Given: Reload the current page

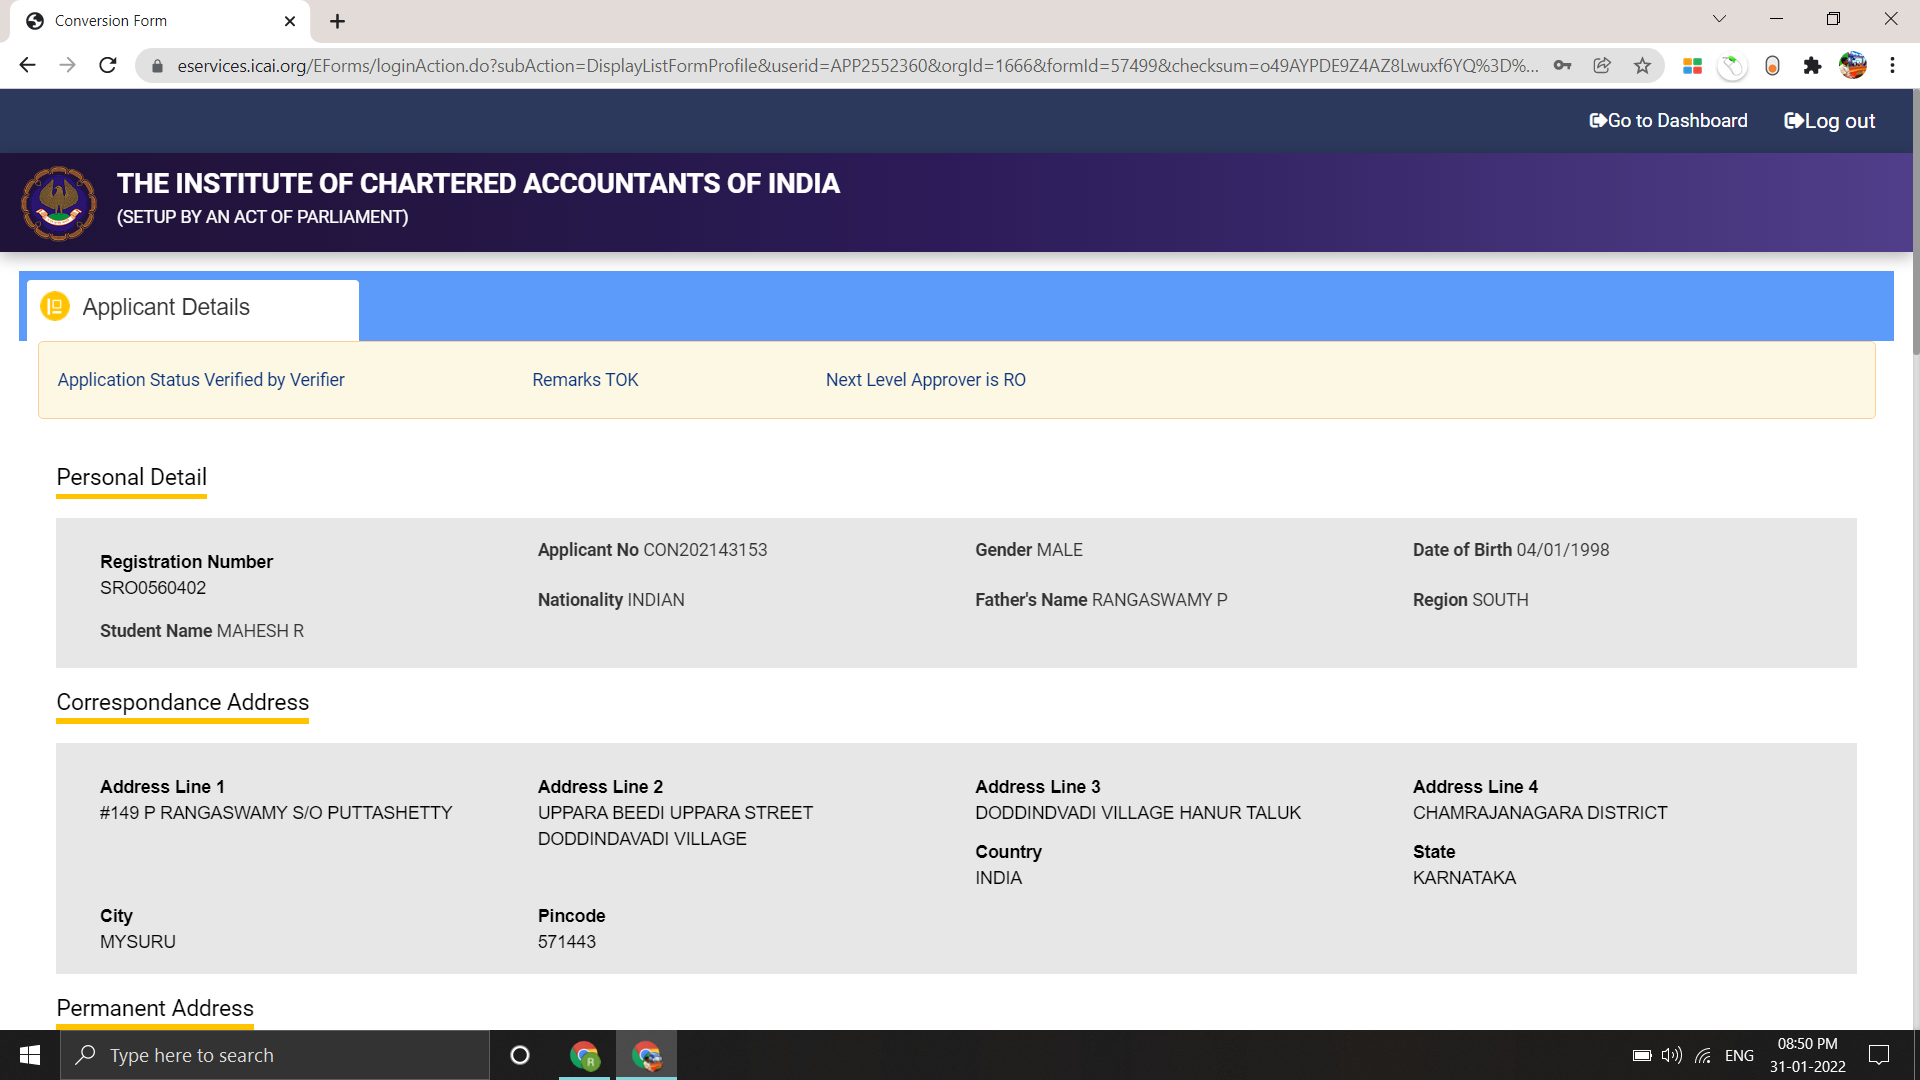Looking at the screenshot, I should [108, 65].
